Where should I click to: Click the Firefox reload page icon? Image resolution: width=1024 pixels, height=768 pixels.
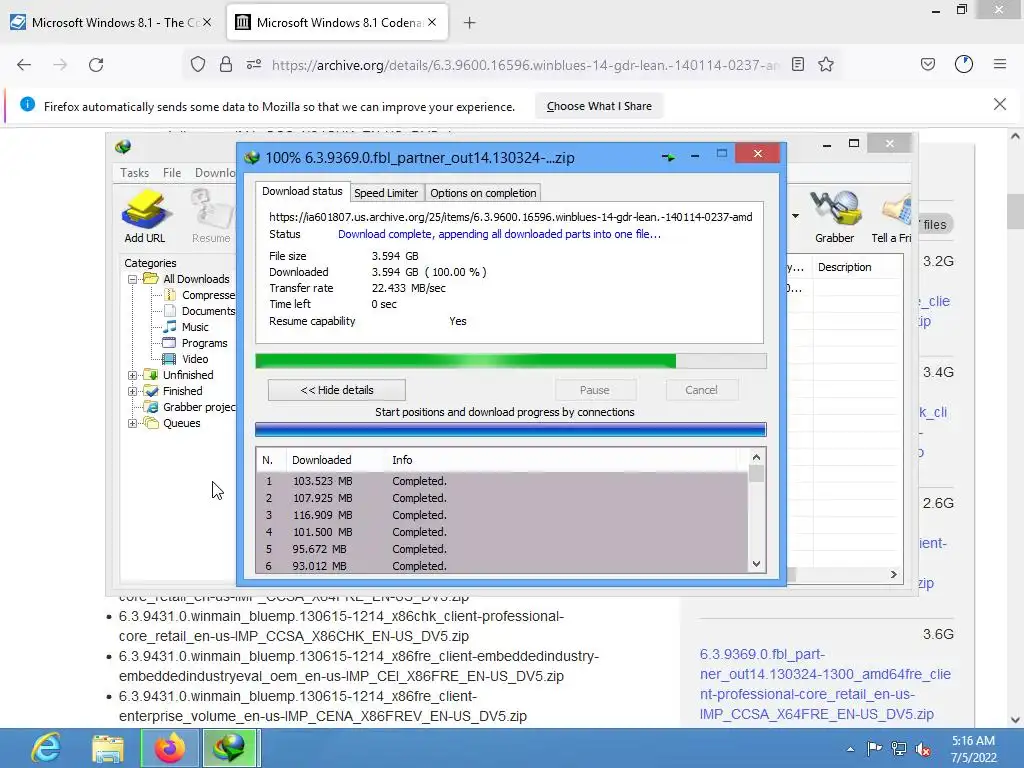pos(96,65)
